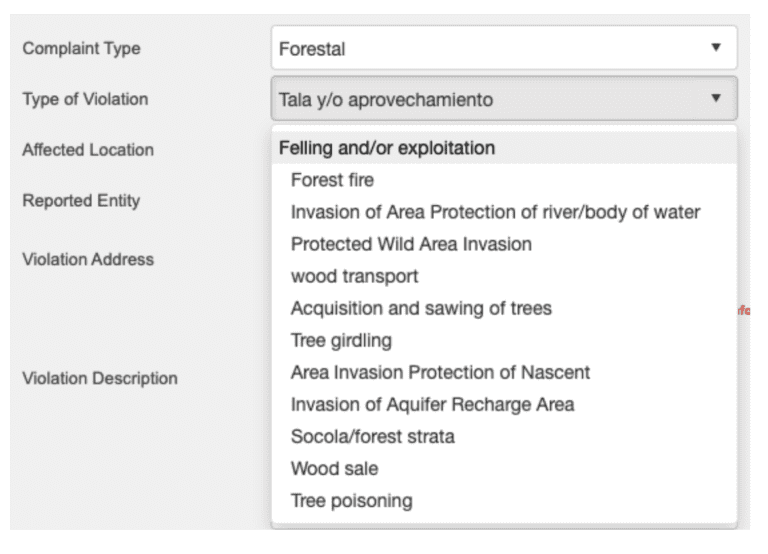Choose the Forest fire option
The image size is (768, 554).
pos(332,181)
